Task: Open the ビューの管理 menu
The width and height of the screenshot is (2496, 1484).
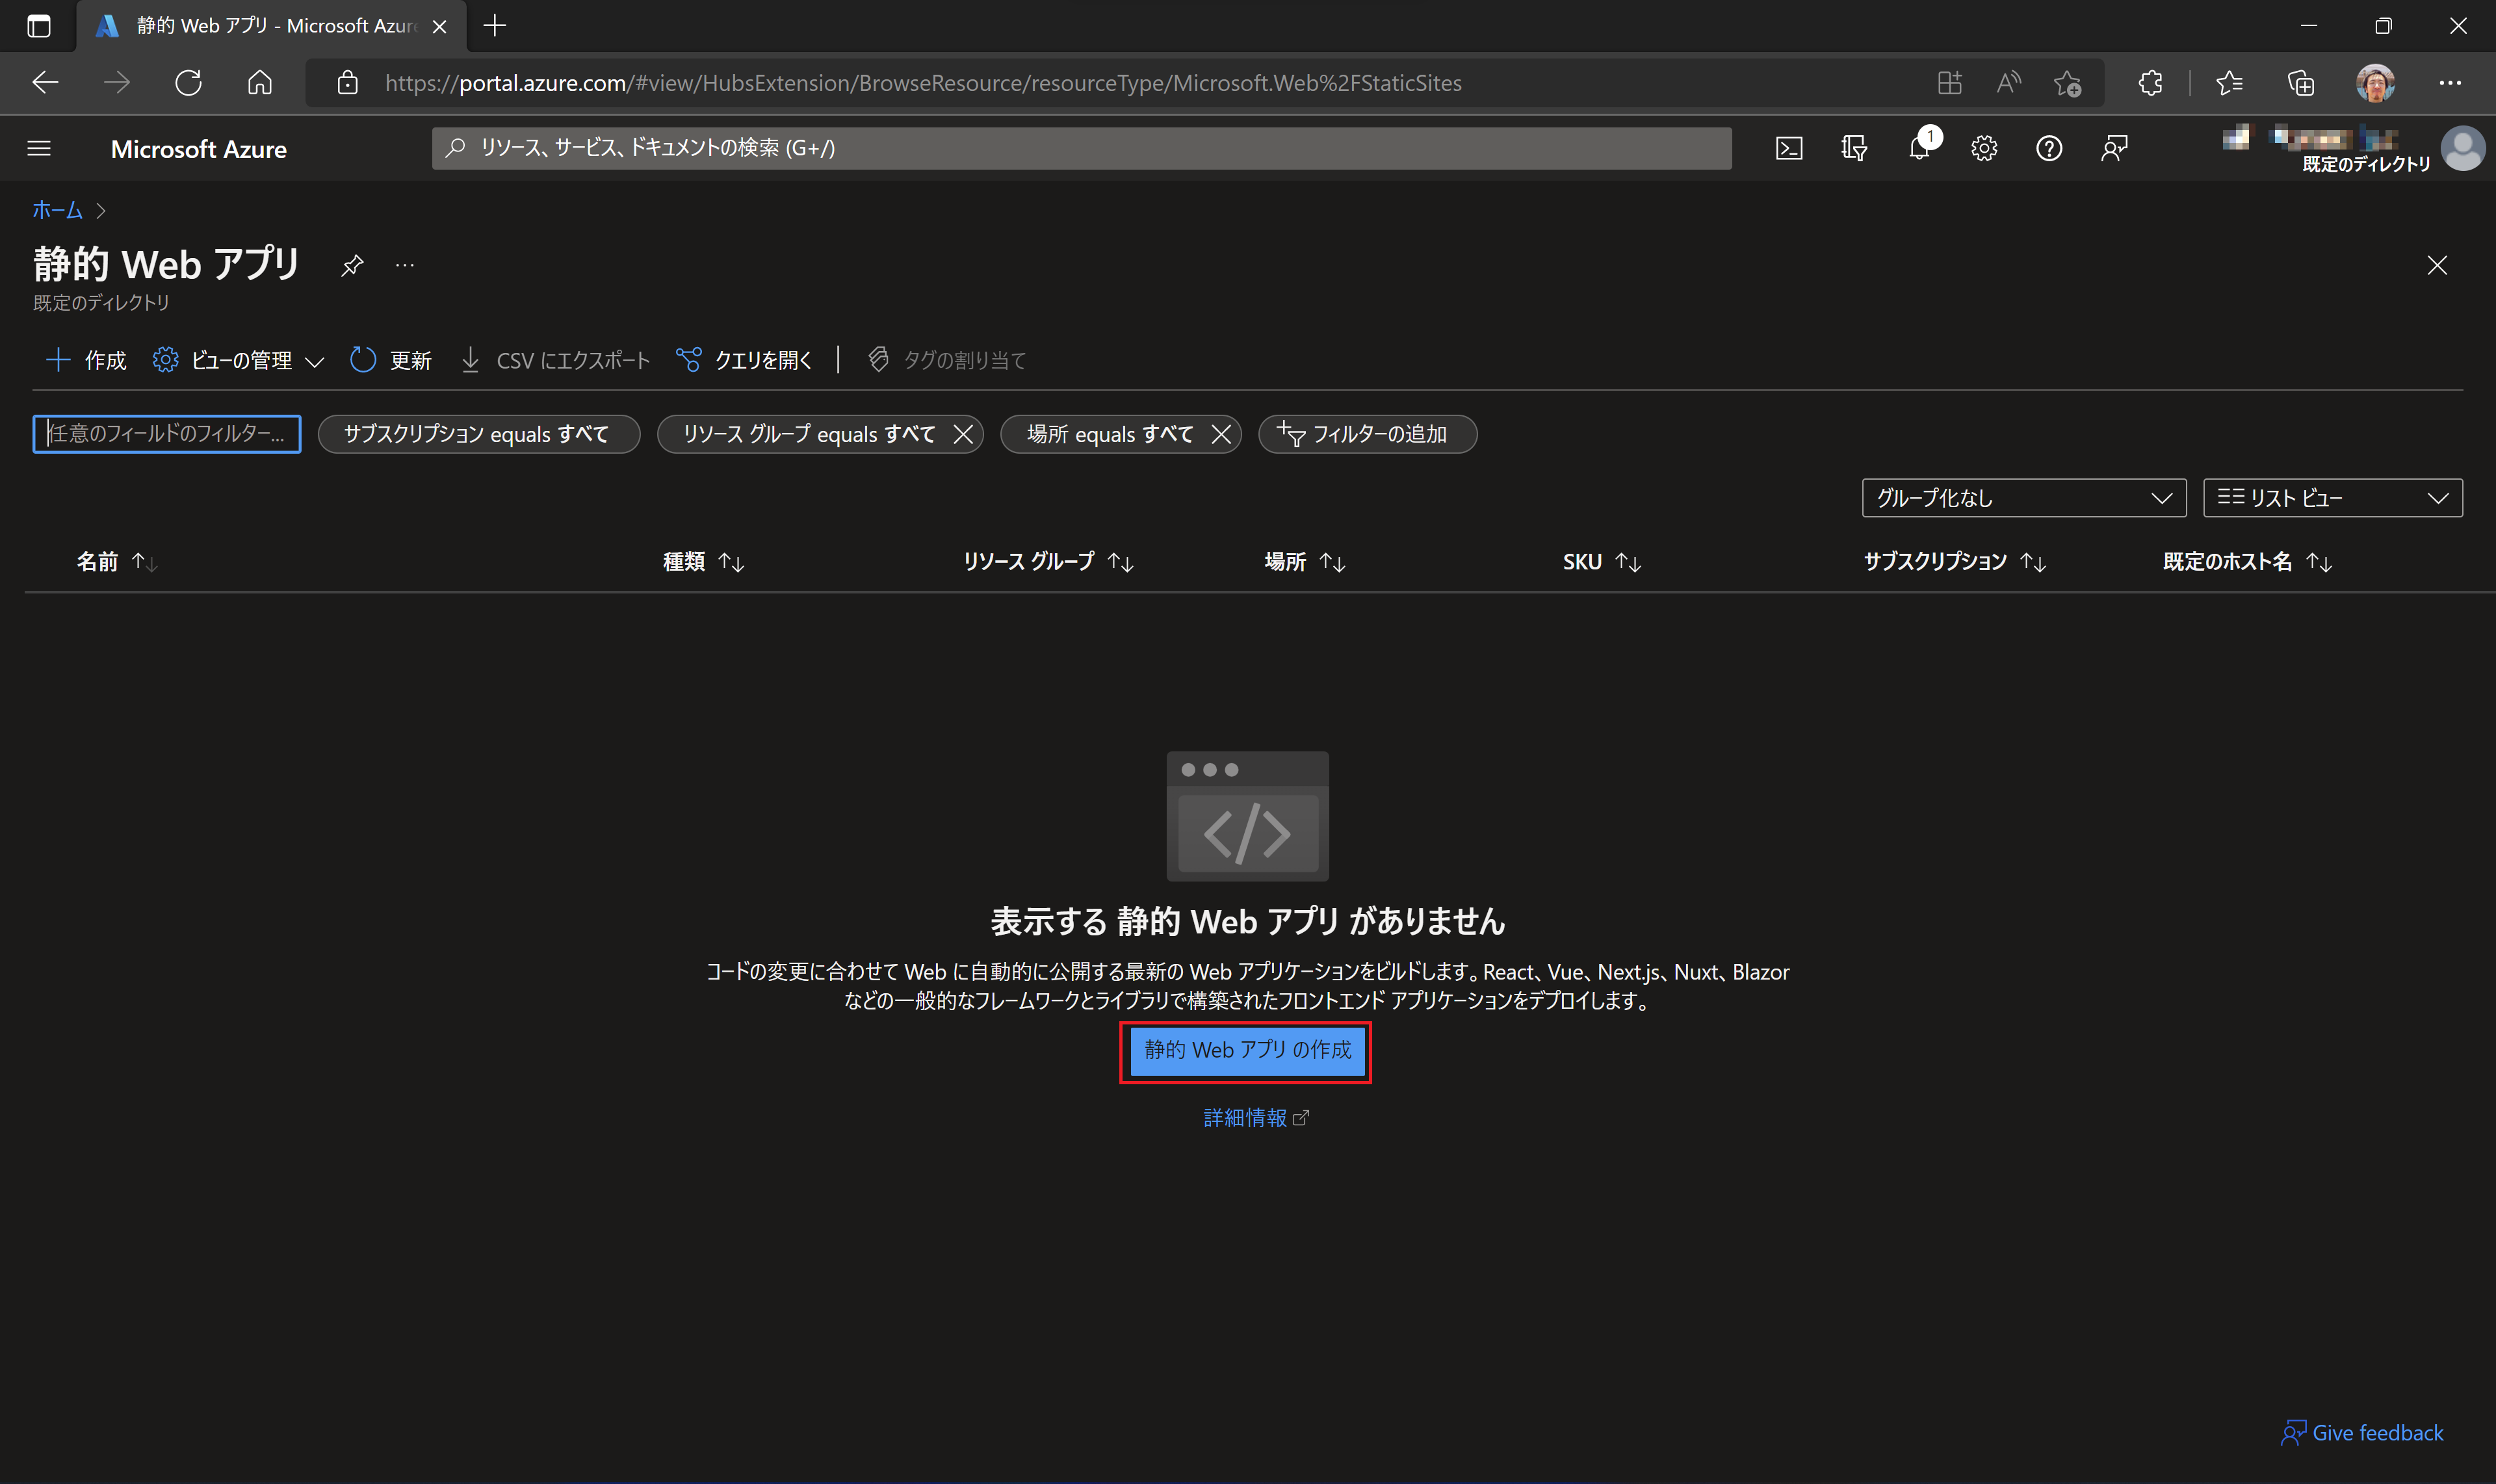Action: click(x=238, y=360)
